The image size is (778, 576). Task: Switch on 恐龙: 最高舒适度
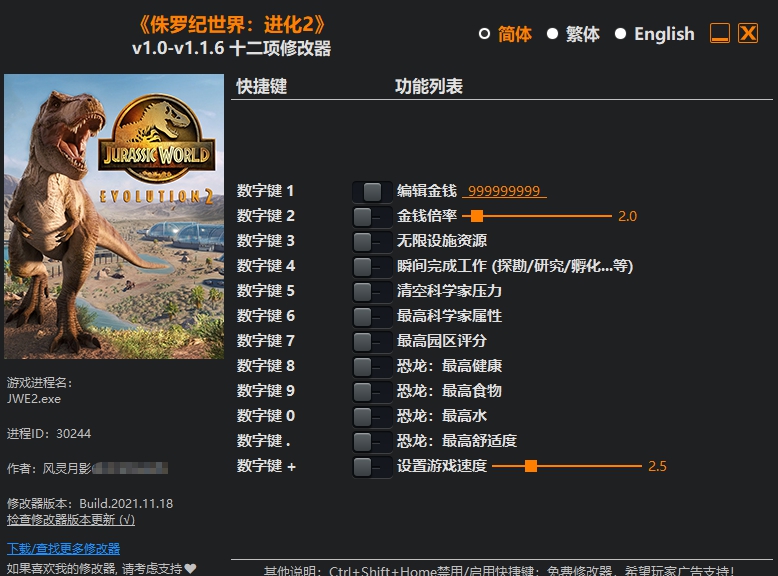[372, 442]
